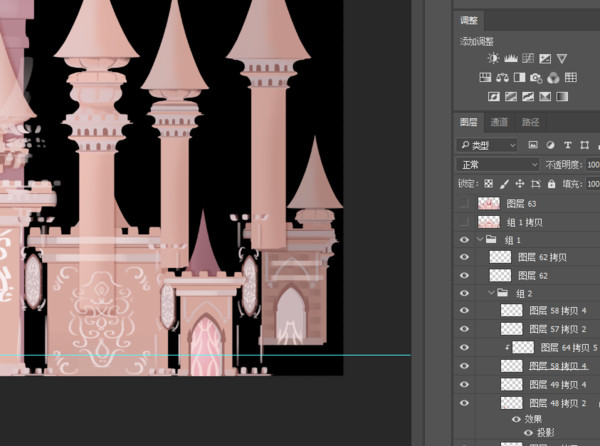This screenshot has width=600, height=446.
Task: Lock transparent pixels of layer
Action: 489,184
